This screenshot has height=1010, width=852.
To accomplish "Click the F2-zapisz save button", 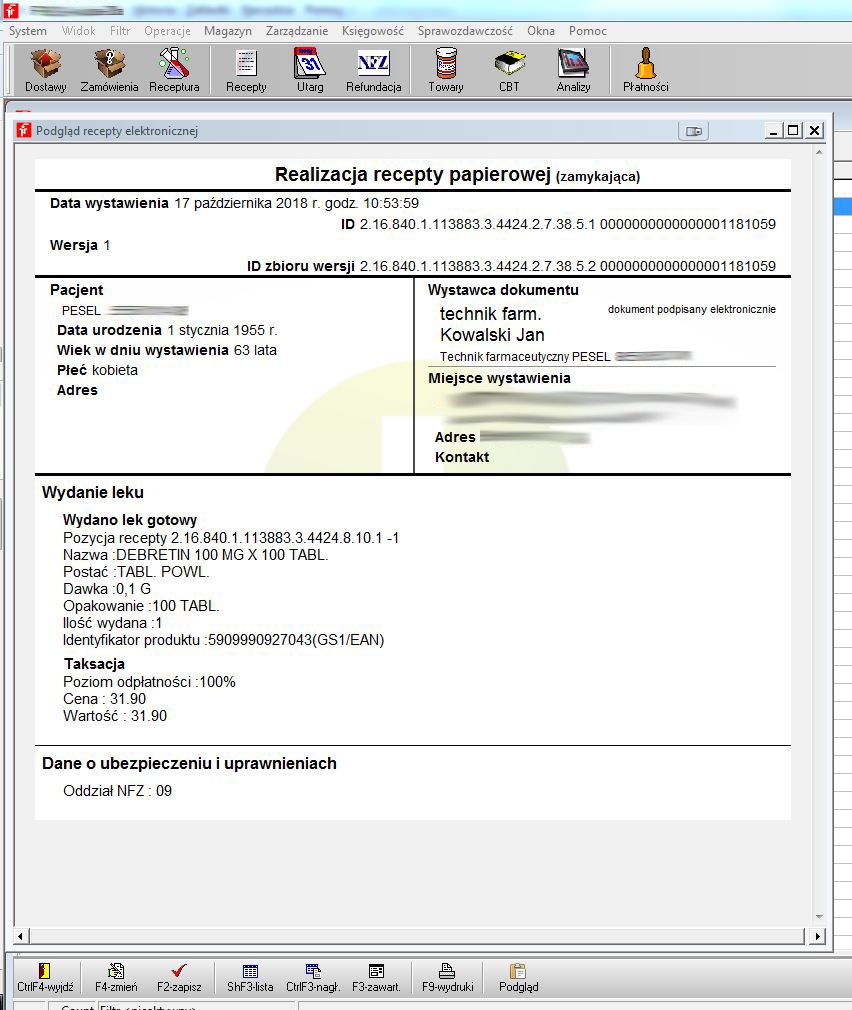I will coord(179,977).
